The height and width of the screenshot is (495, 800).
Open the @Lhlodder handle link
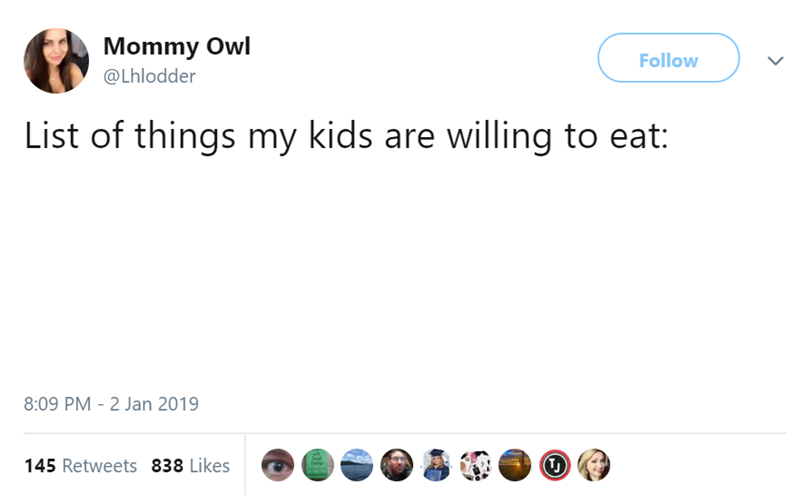[150, 76]
